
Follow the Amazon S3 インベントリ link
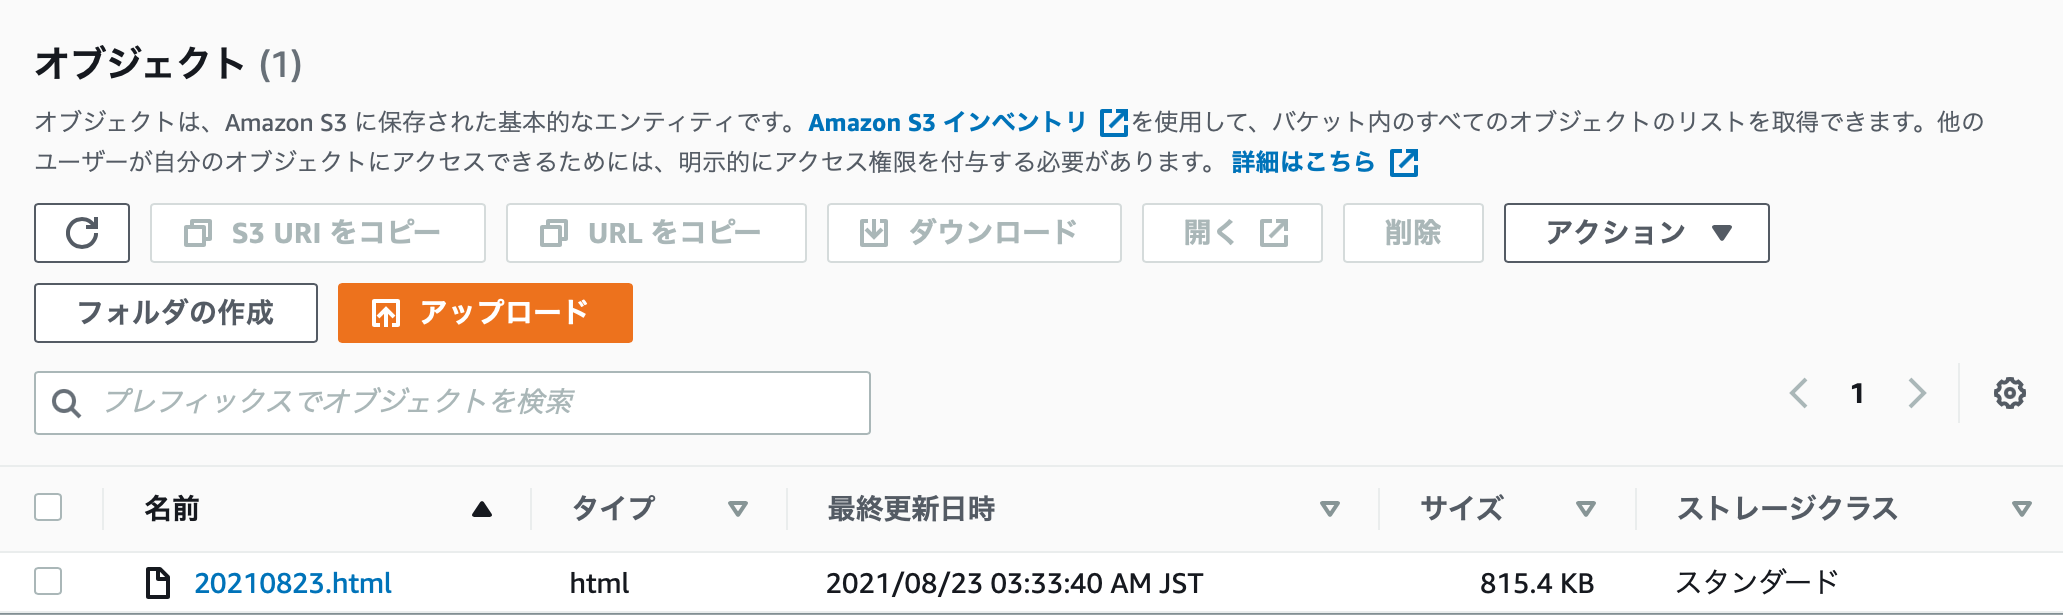[x=946, y=122]
